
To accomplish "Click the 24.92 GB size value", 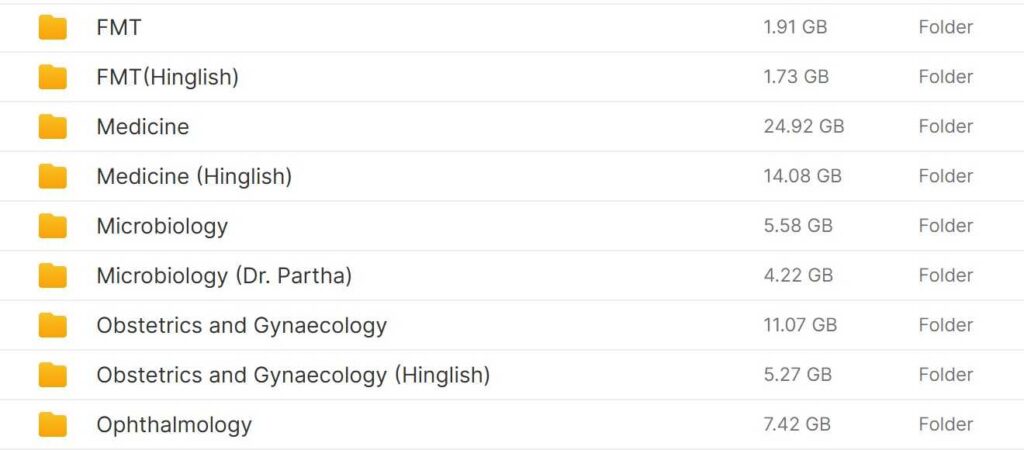I will click(x=803, y=127).
